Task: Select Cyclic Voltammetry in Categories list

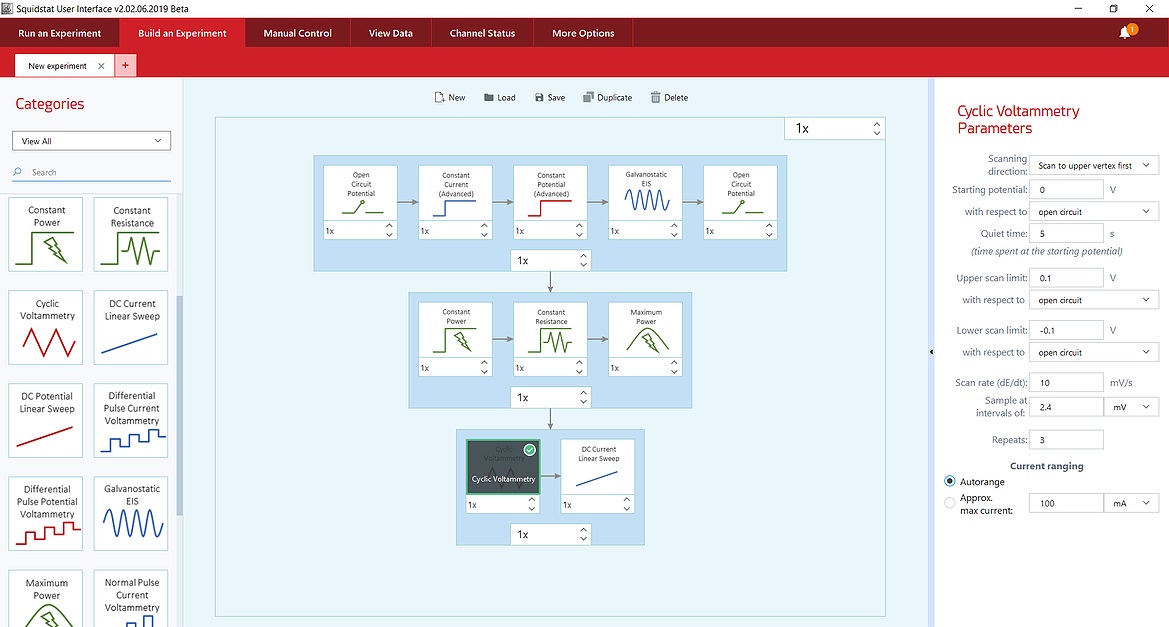Action: tap(47, 326)
